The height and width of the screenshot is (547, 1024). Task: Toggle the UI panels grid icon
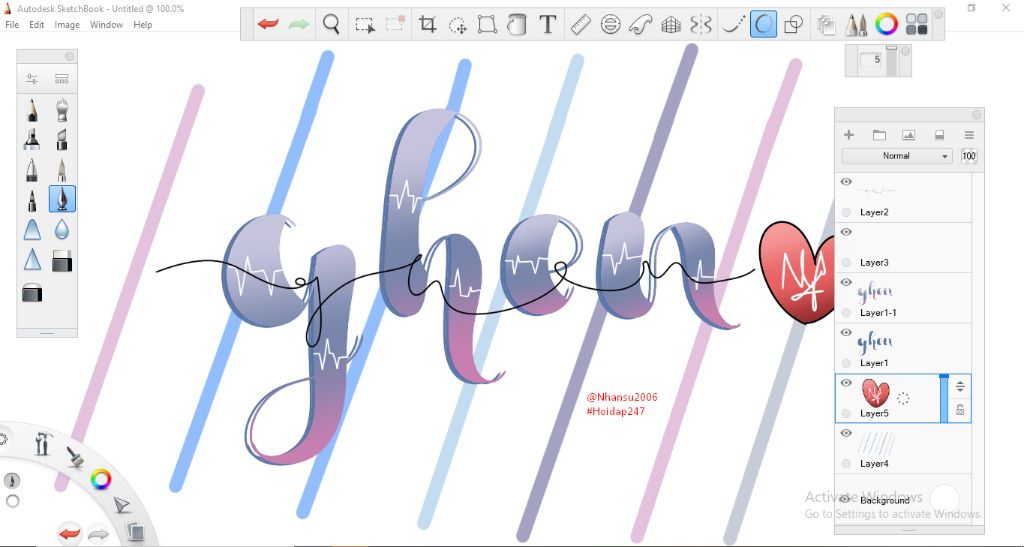[x=917, y=25]
